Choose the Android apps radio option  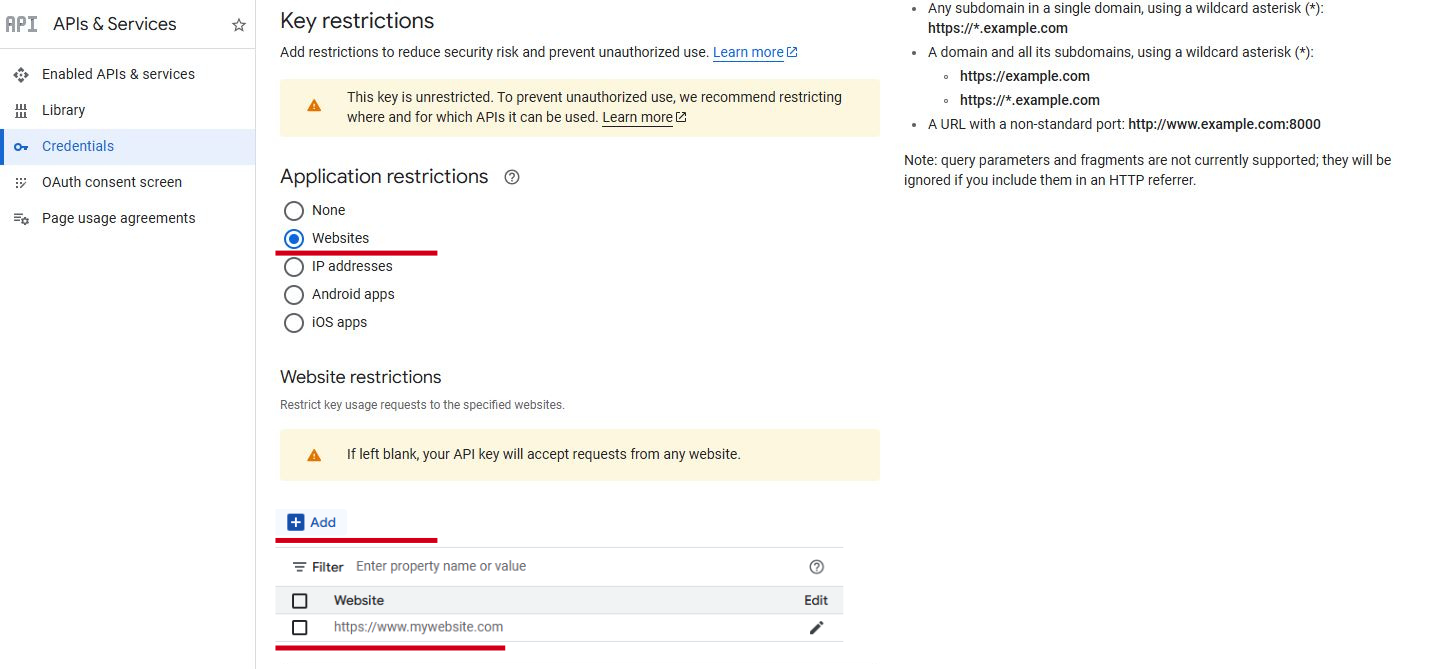(x=294, y=295)
